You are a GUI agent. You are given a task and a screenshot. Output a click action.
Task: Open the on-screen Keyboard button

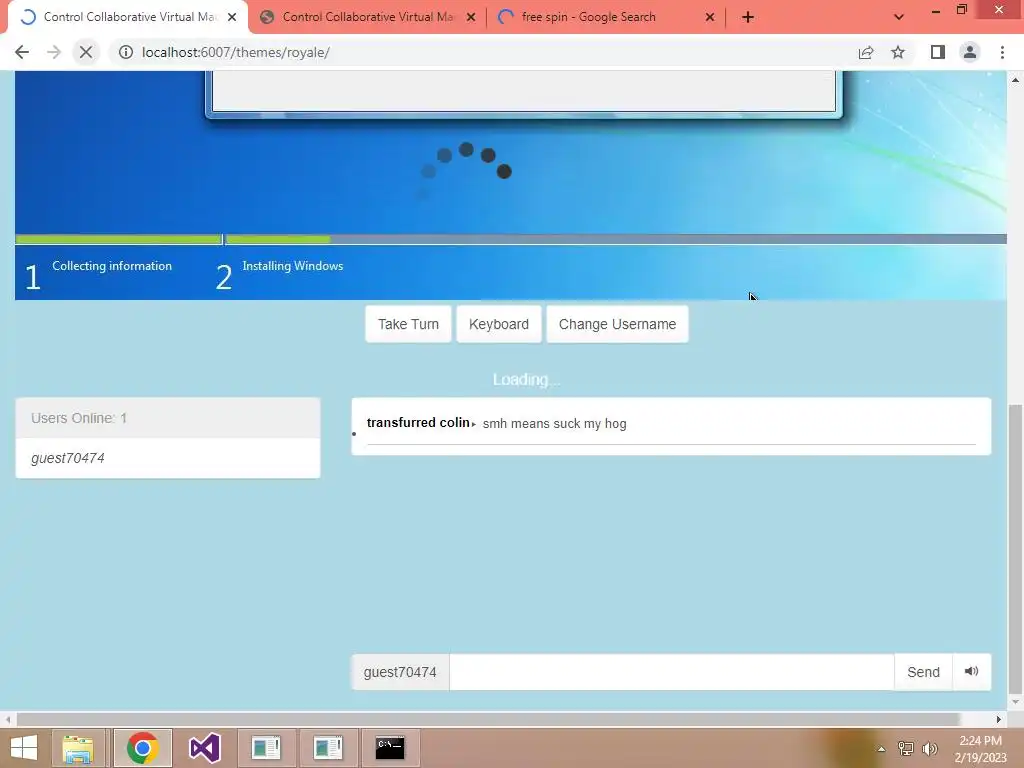coord(499,324)
